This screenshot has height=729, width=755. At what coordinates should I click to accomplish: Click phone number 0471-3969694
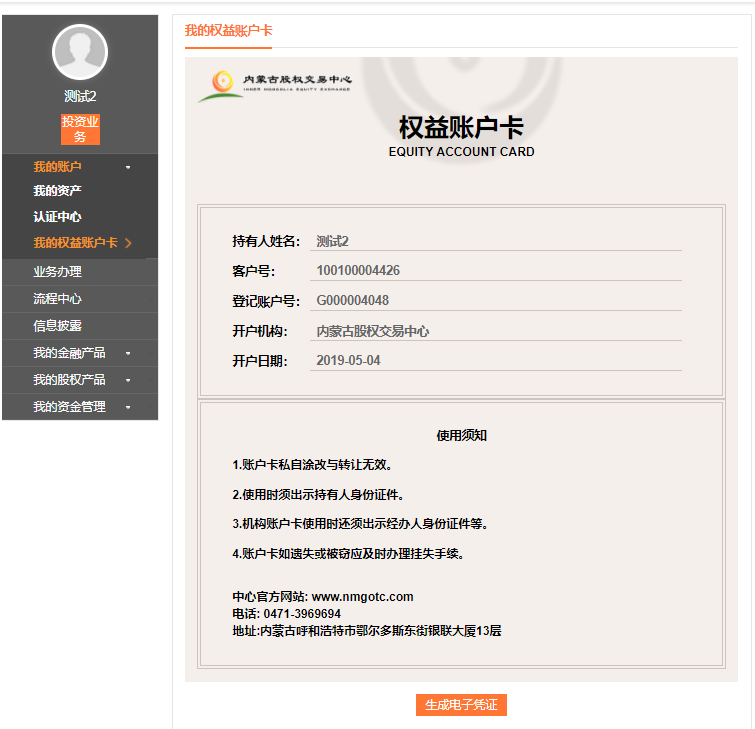point(302,613)
